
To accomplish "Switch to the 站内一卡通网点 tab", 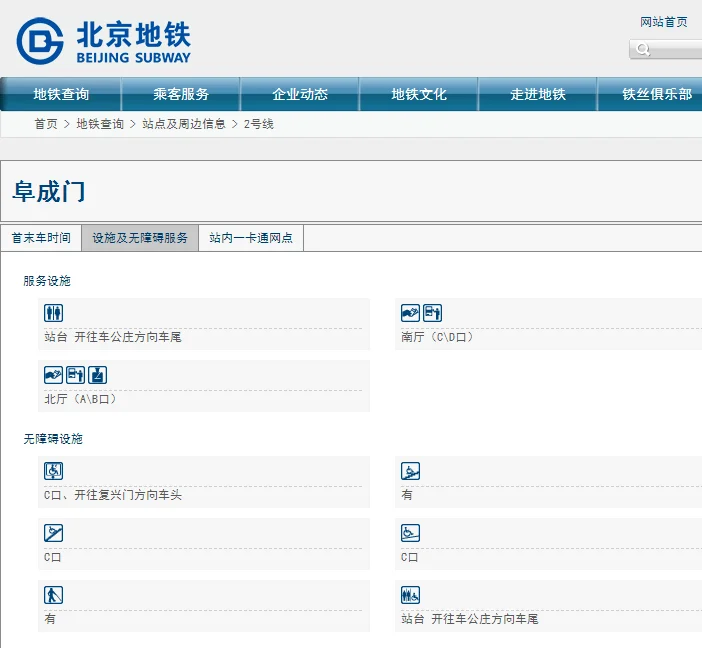I will (x=251, y=238).
